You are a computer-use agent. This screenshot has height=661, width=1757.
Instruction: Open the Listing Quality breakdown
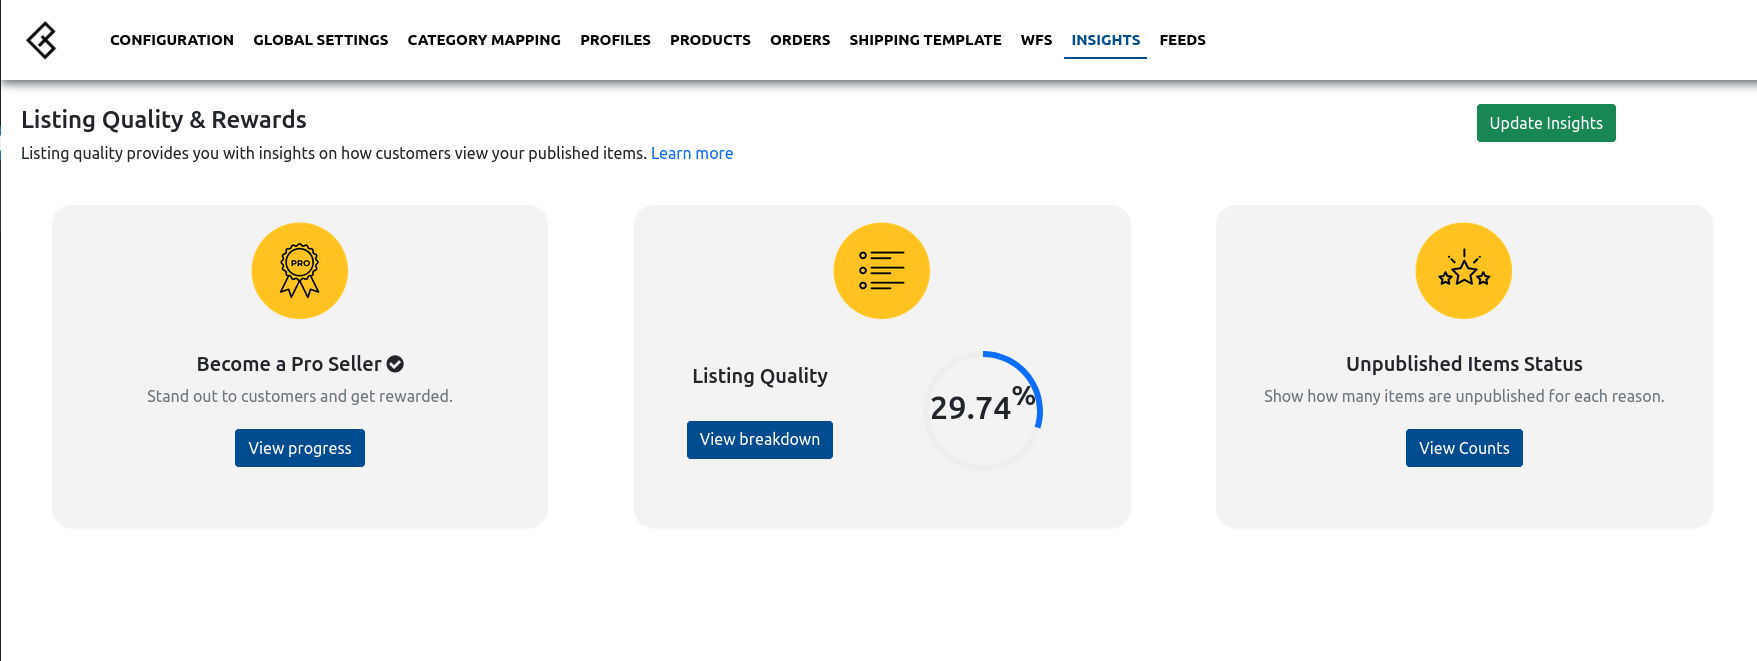[760, 440]
